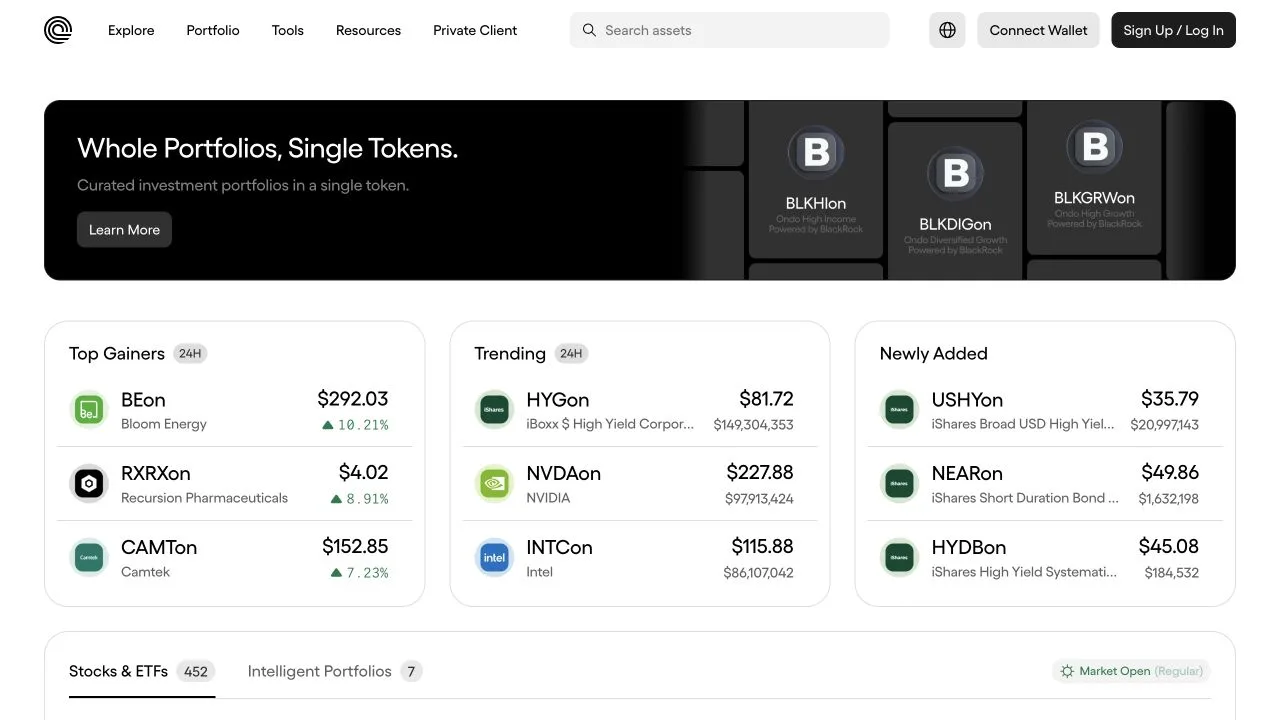Viewport: 1280px width, 720px height.
Task: Click the BLKHIon token icon in banner
Action: pyautogui.click(x=816, y=152)
